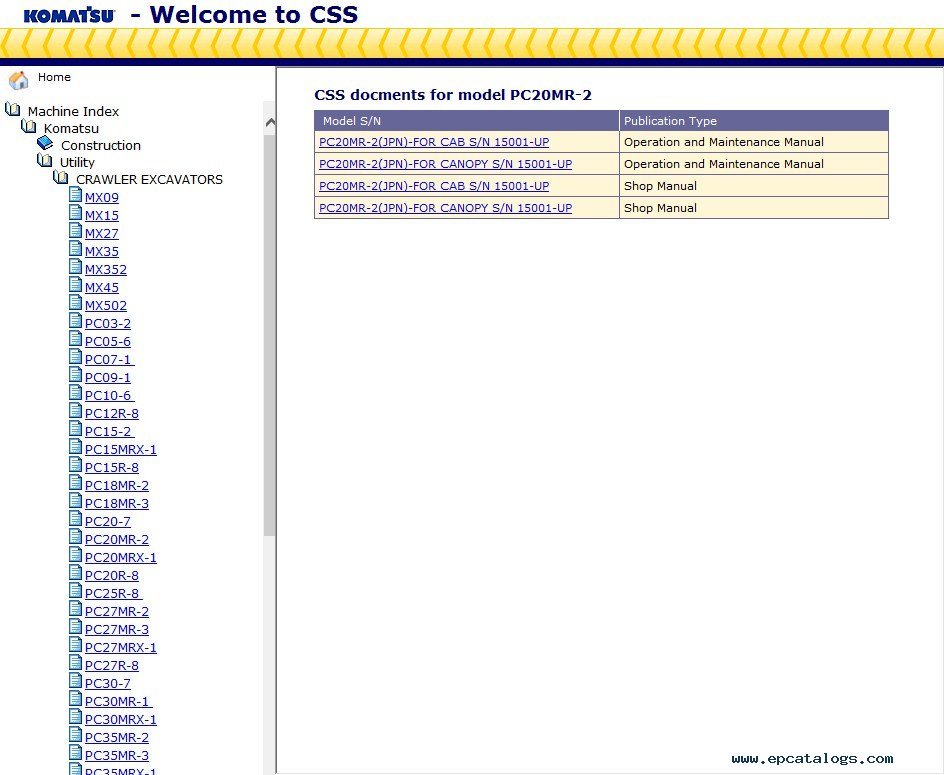This screenshot has height=775, width=944.
Task: Open the Home link
Action: click(54, 77)
